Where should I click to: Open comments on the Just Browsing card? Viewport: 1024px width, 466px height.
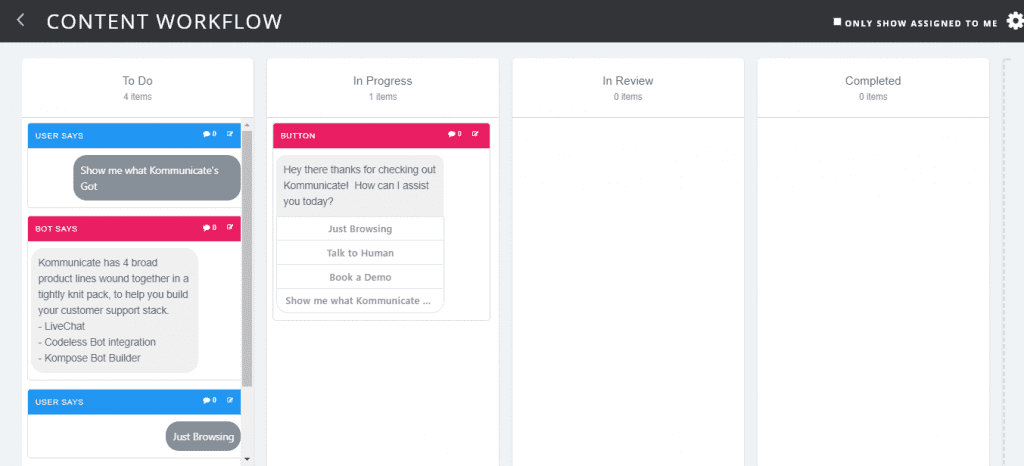(x=210, y=401)
